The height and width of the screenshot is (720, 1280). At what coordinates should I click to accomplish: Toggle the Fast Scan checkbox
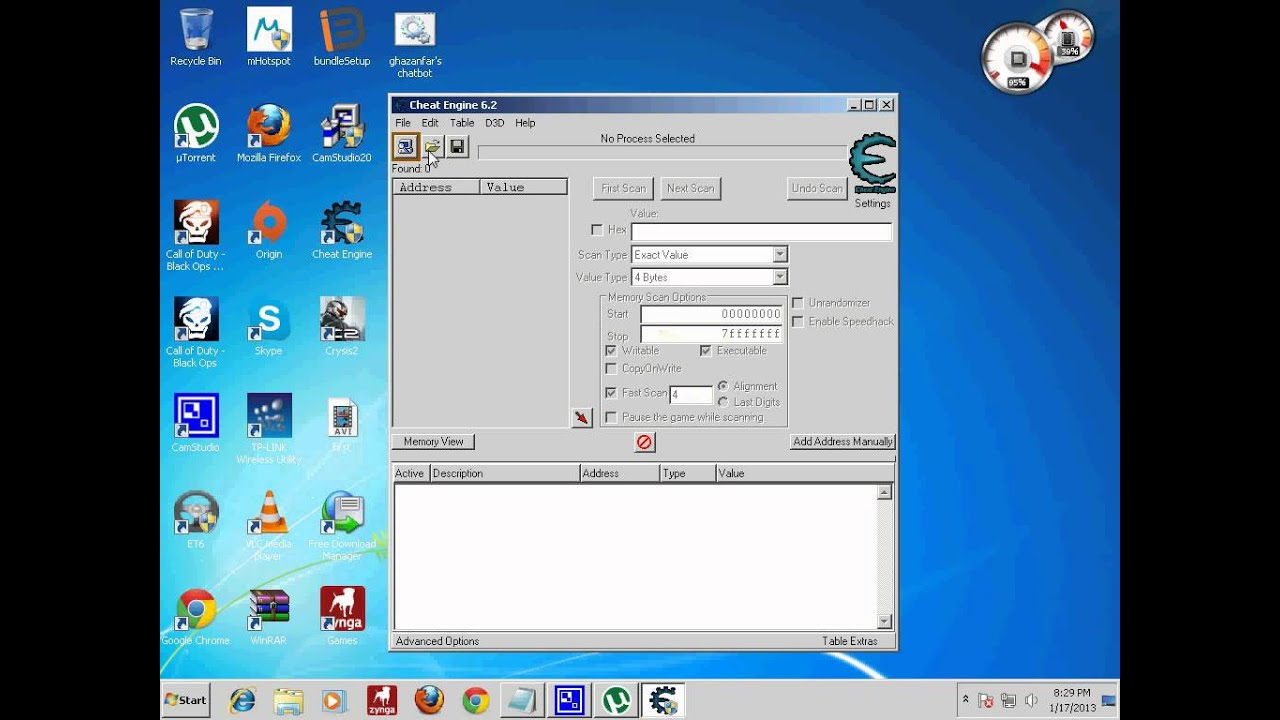pyautogui.click(x=611, y=393)
